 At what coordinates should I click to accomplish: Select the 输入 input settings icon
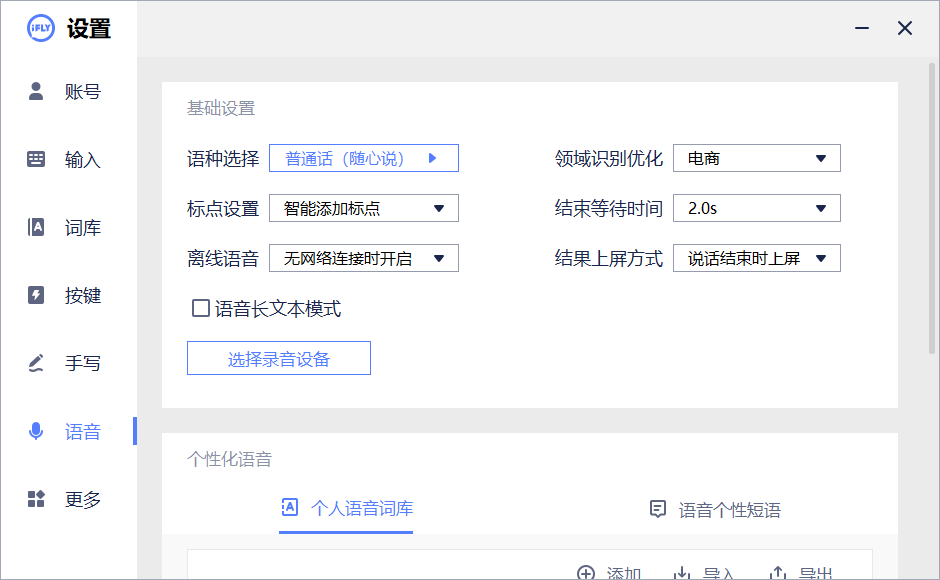(x=37, y=159)
